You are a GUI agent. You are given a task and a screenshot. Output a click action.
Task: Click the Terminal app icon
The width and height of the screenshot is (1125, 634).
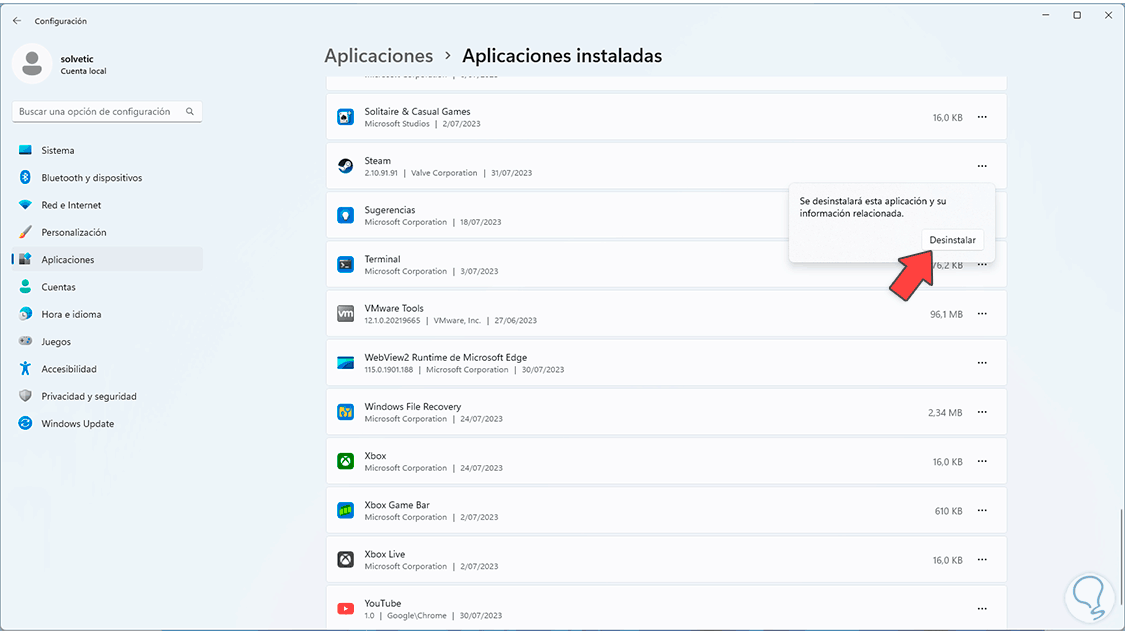click(346, 265)
